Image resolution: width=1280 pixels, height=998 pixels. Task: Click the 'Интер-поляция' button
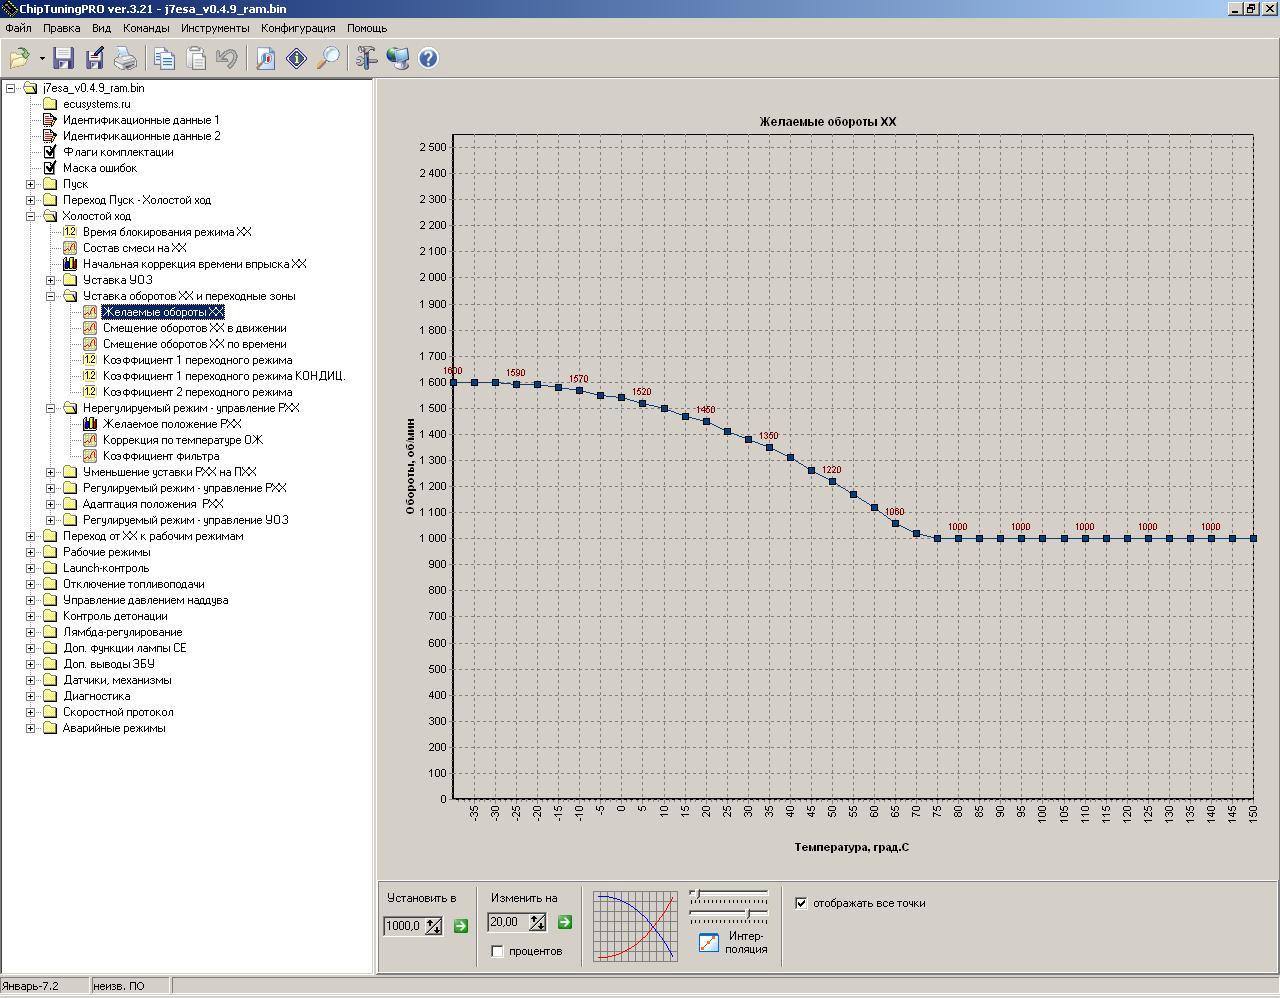[x=709, y=942]
